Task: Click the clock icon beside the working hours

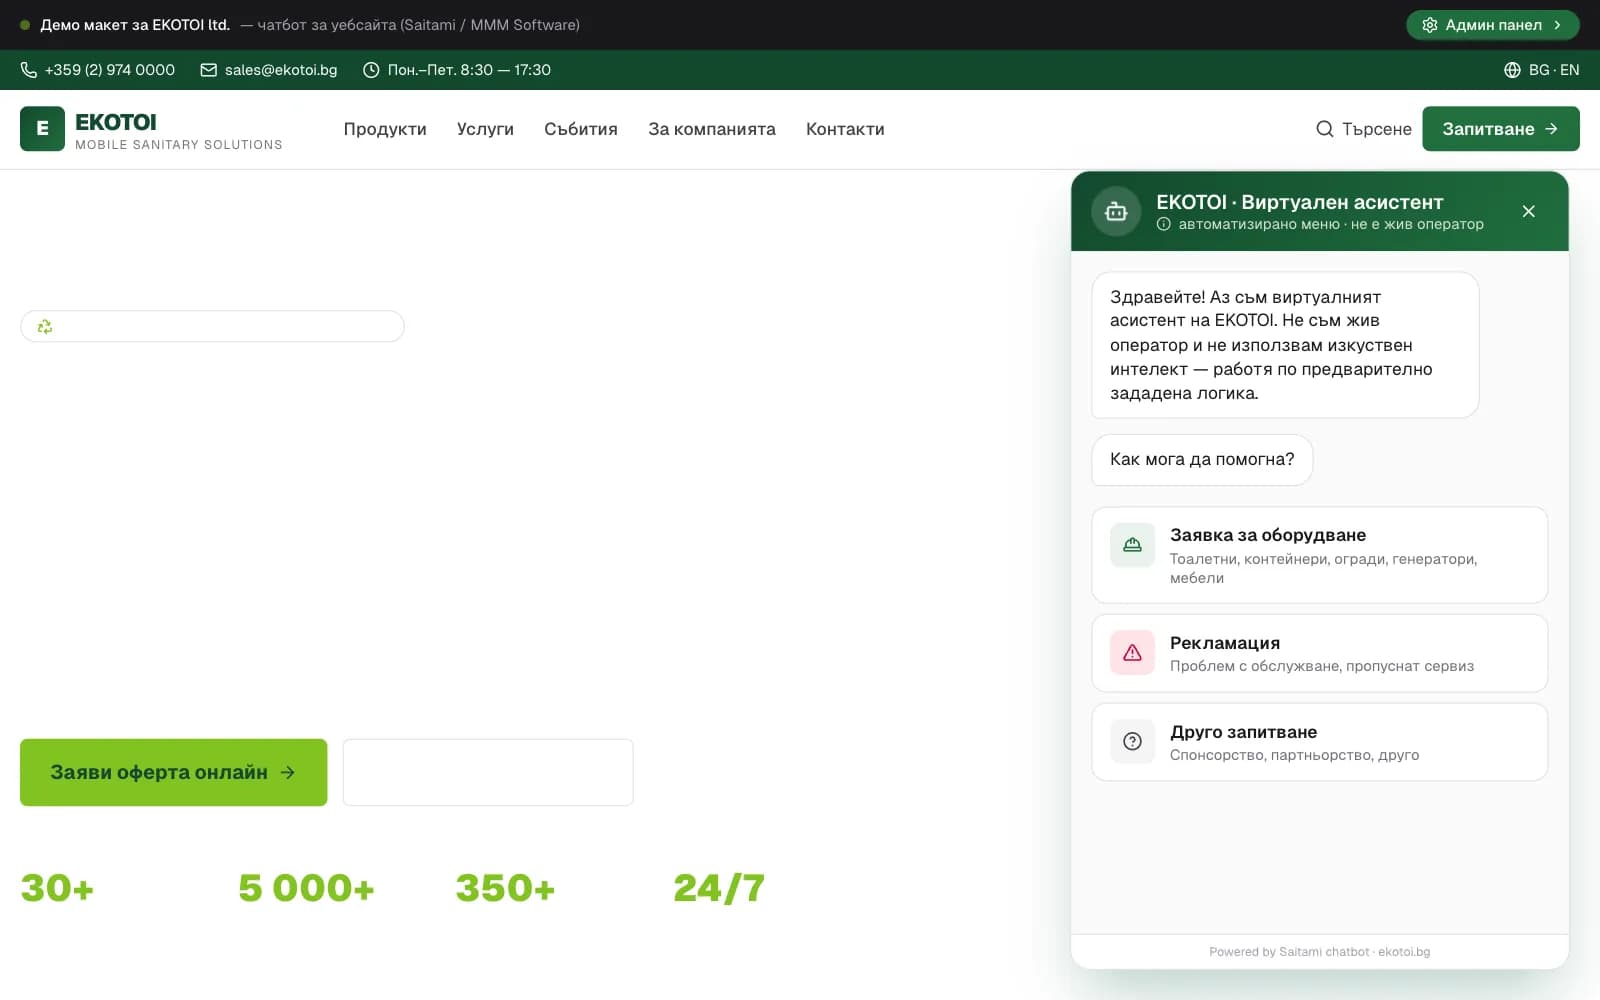Action: tap(371, 70)
